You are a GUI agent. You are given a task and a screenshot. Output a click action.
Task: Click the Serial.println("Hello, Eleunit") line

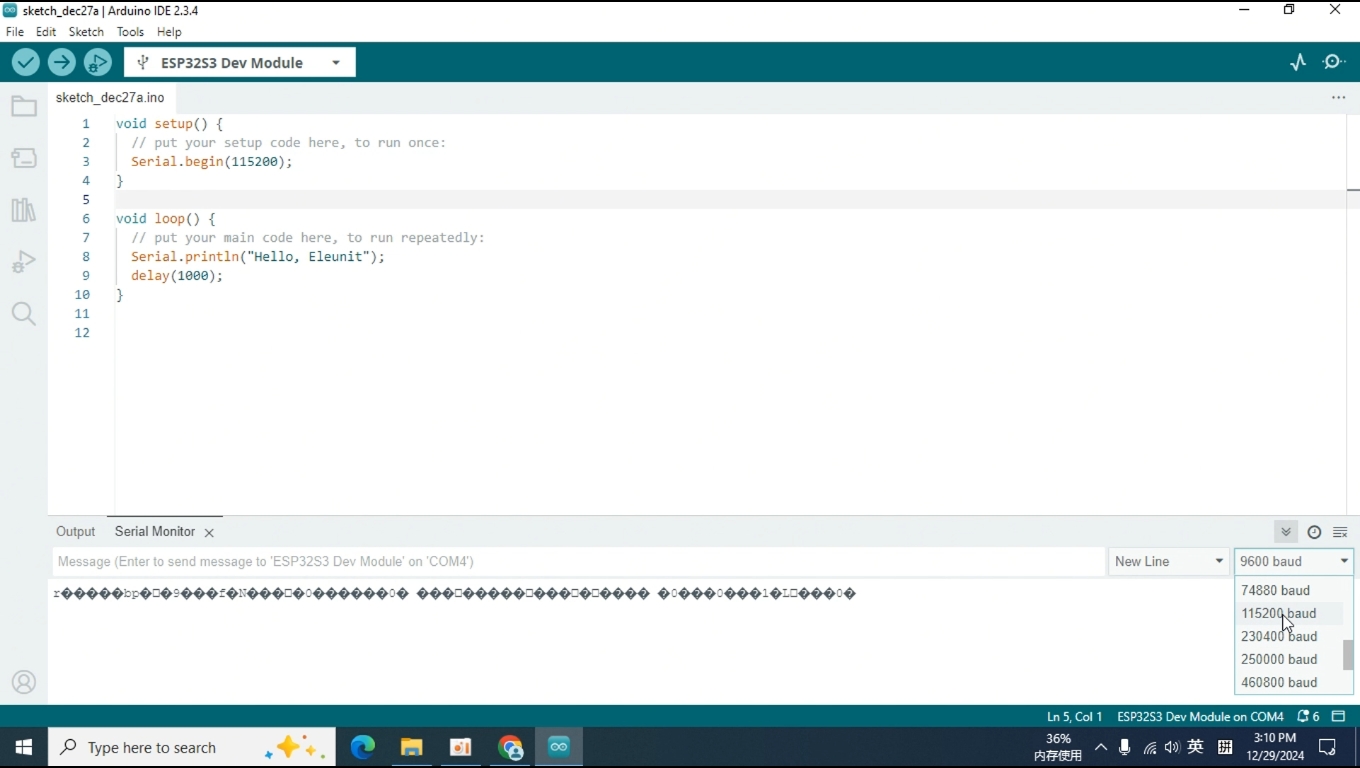[x=257, y=257]
